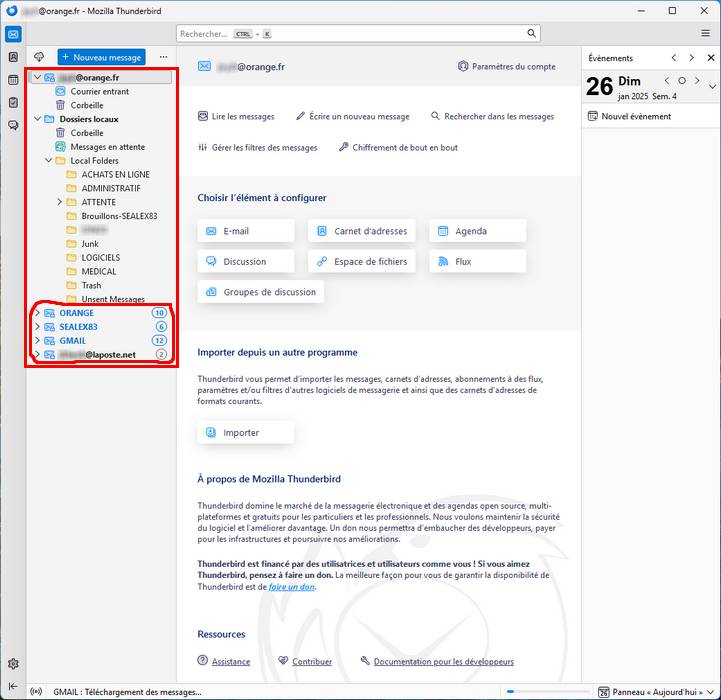Follow the 'faire un don' link
The width and height of the screenshot is (721, 700).
point(292,587)
